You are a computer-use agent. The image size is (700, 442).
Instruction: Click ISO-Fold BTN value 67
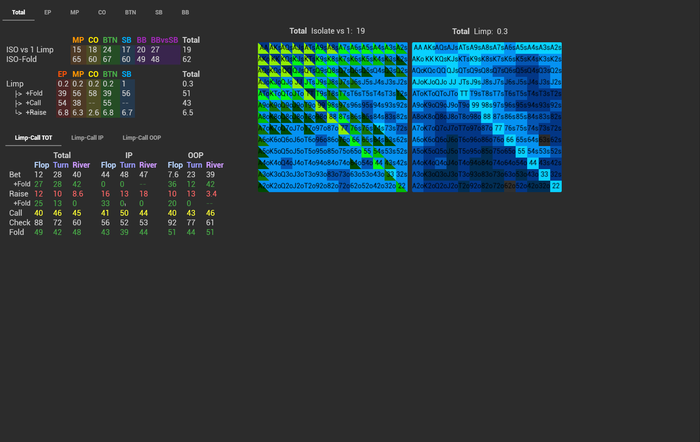[107, 59]
